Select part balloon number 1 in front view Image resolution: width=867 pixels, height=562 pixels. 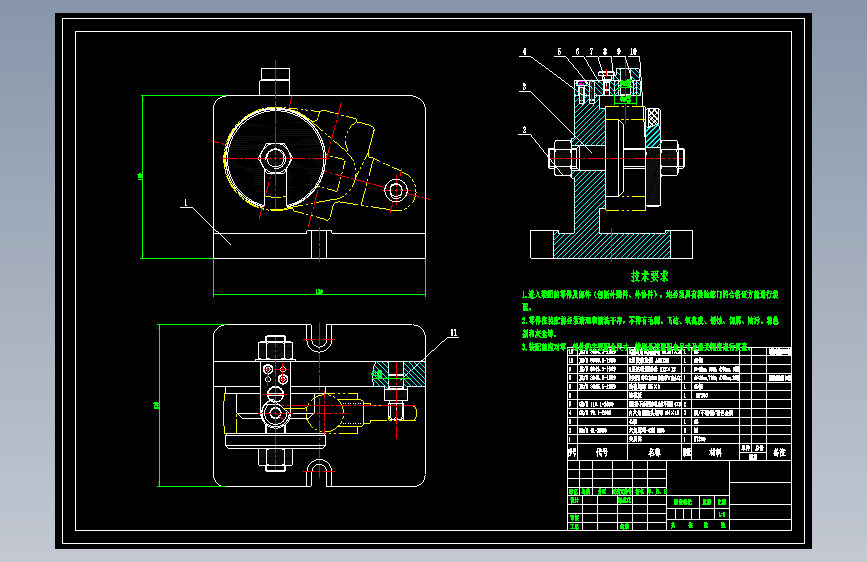point(186,203)
